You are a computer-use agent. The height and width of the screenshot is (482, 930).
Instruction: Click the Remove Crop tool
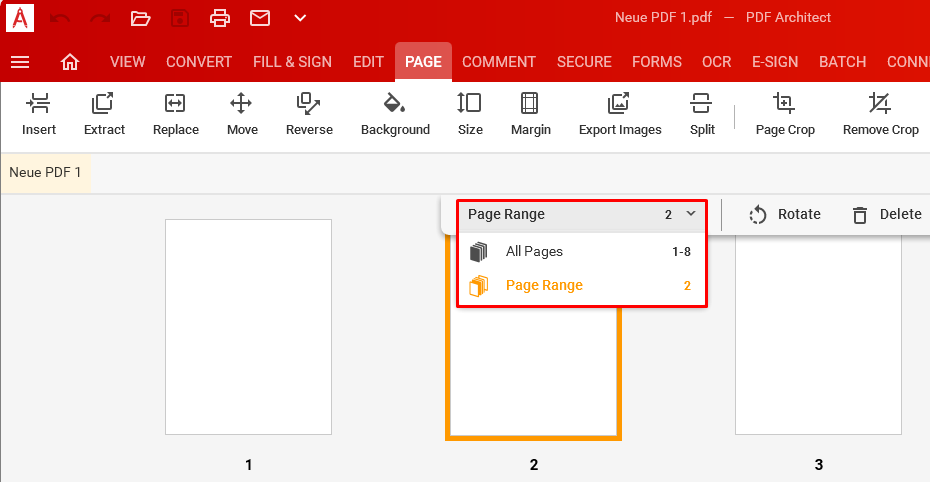tap(880, 114)
